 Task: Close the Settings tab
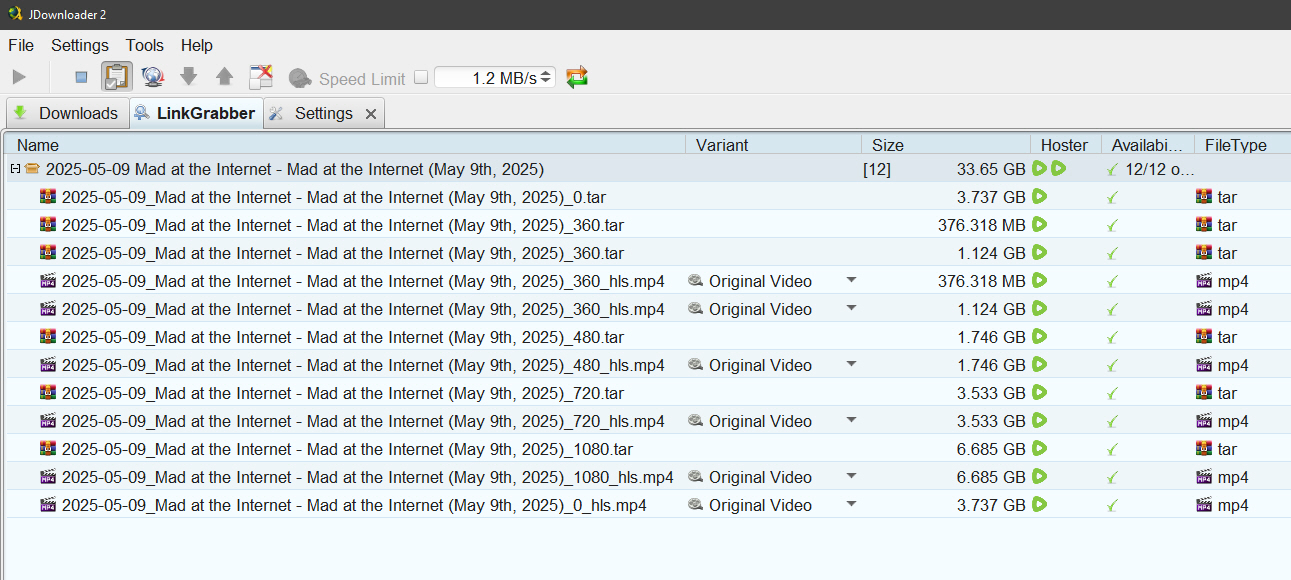coord(371,114)
